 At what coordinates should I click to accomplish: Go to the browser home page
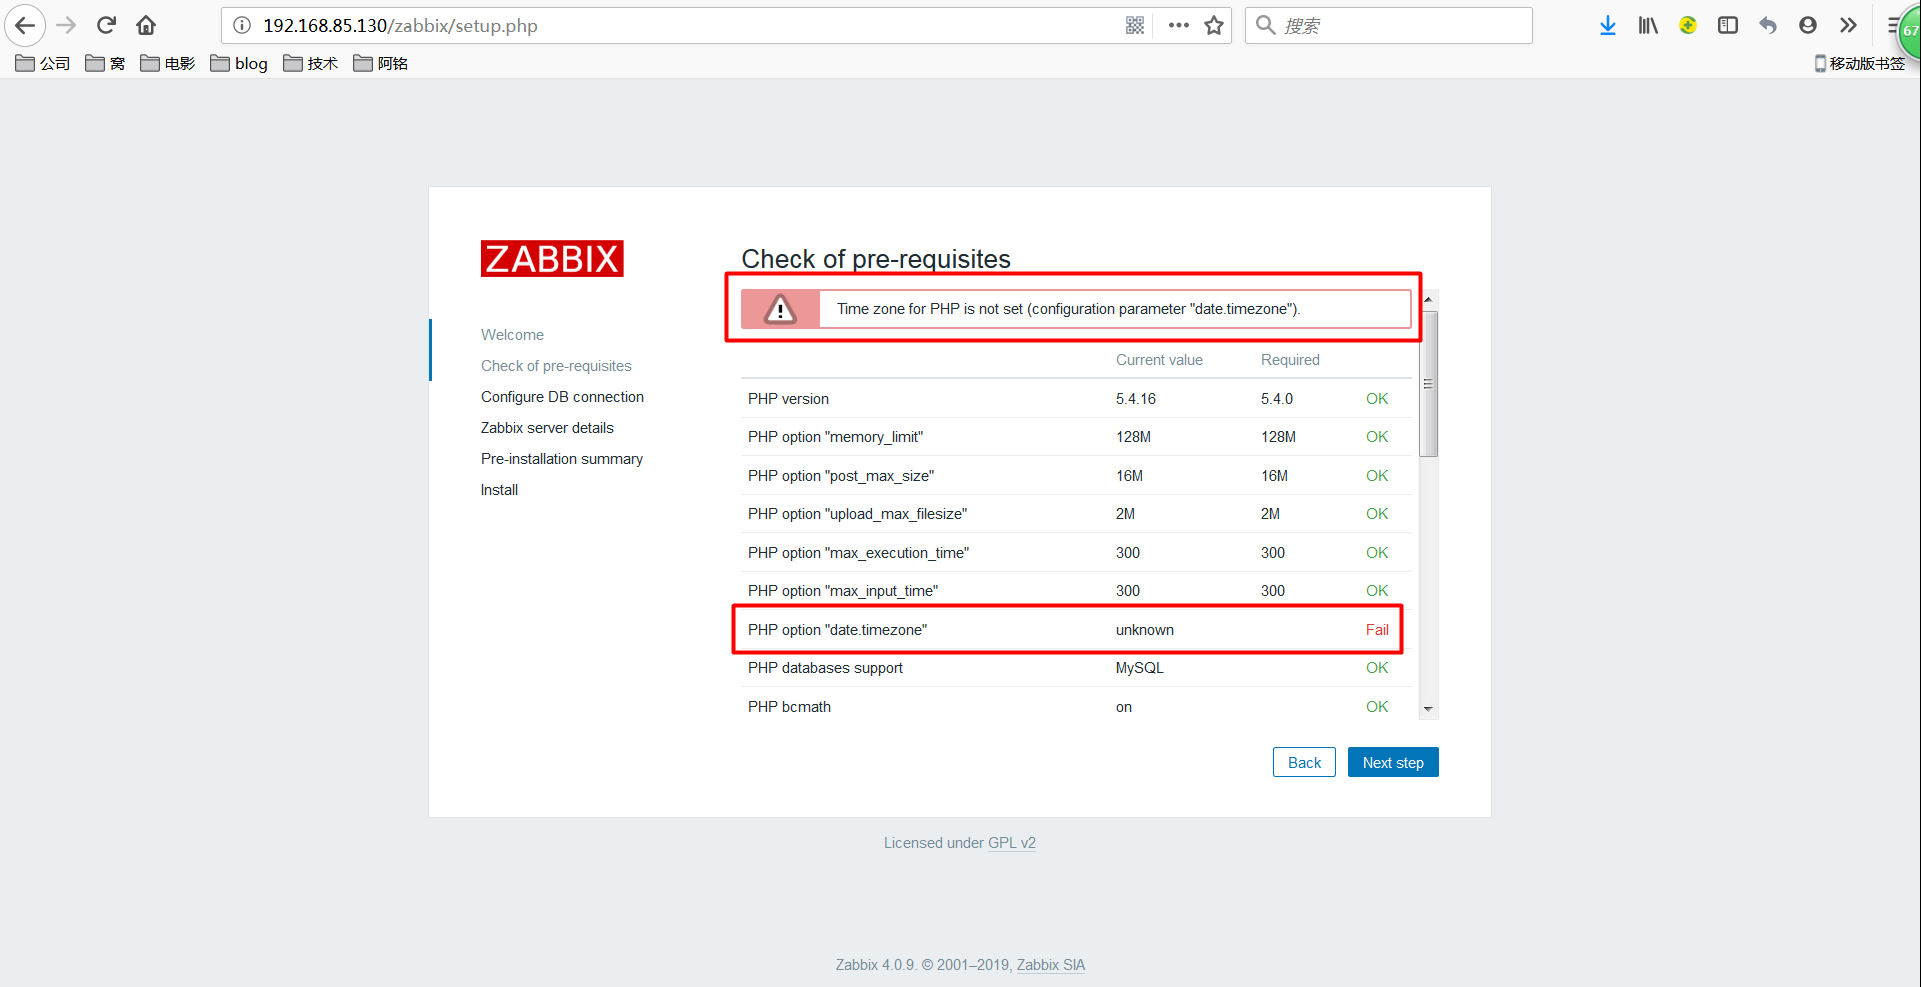pyautogui.click(x=146, y=25)
